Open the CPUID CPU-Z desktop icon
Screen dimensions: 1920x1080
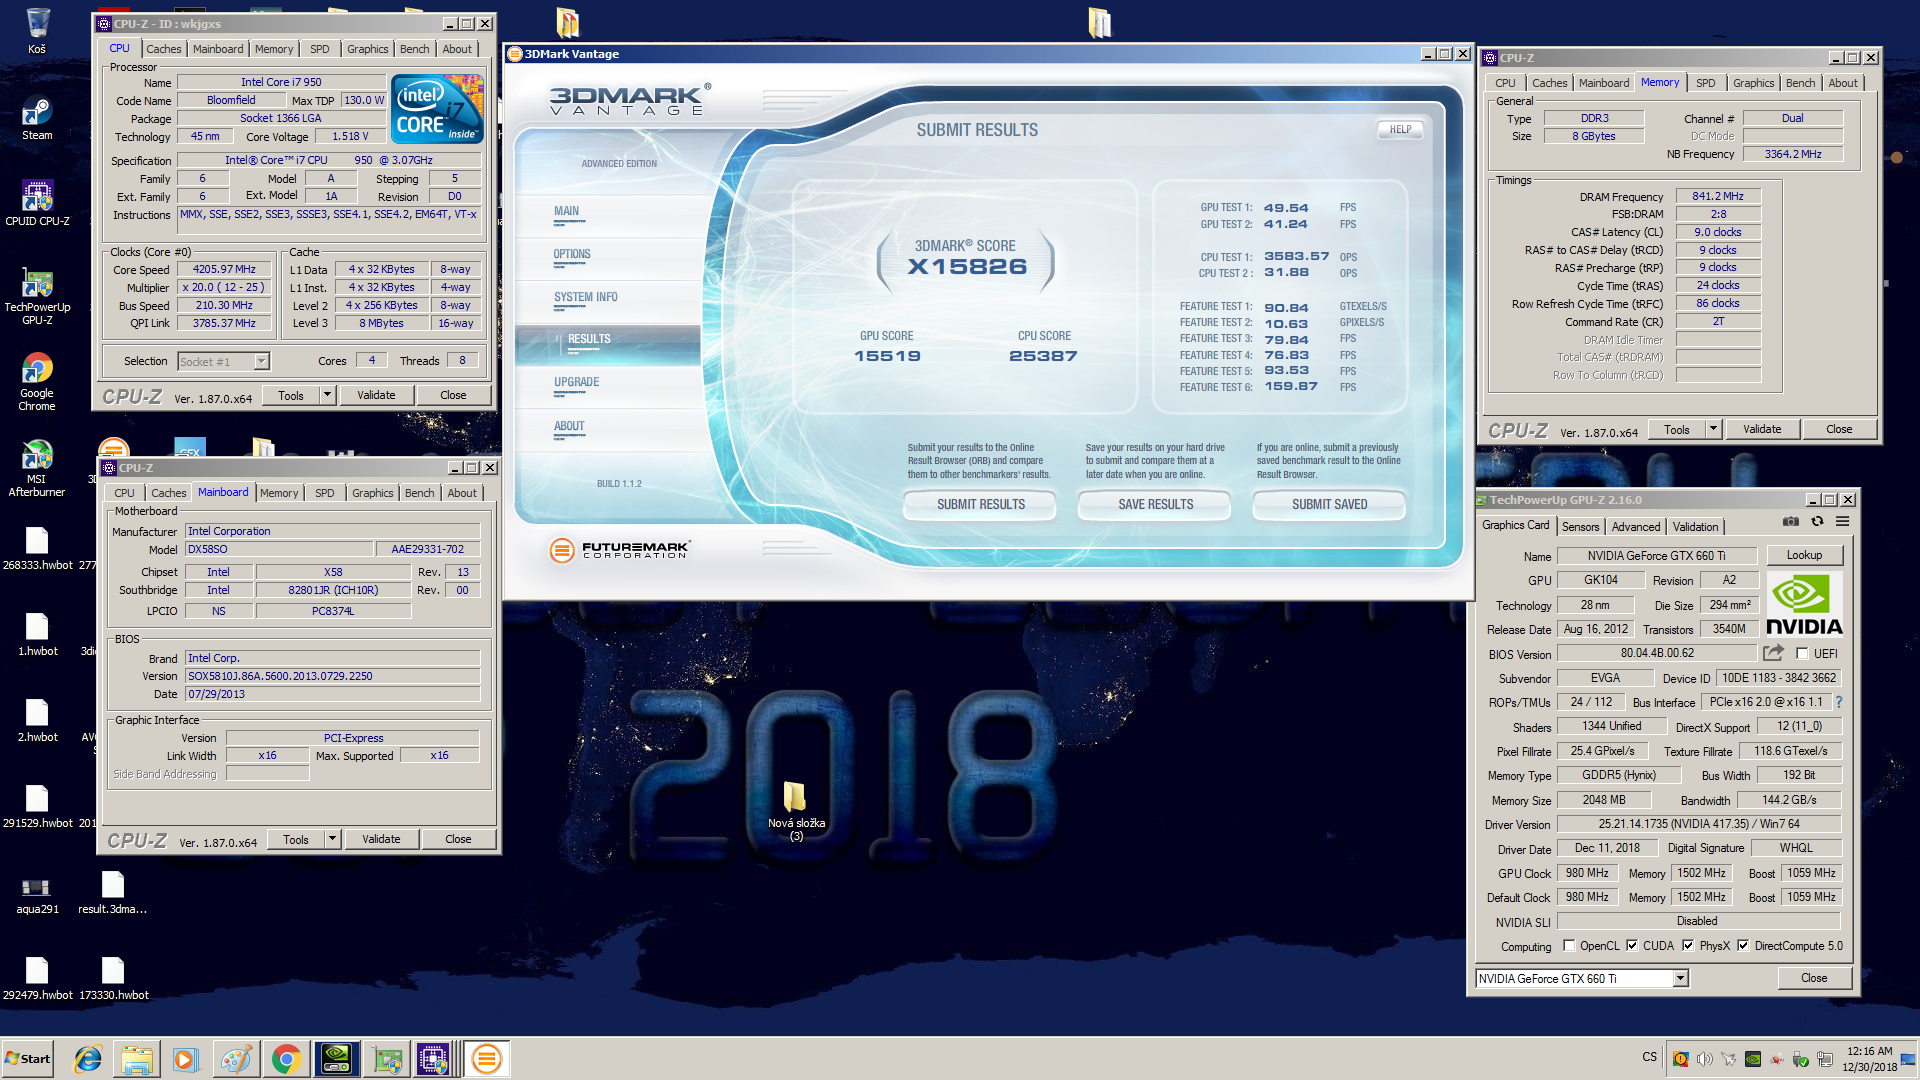click(37, 203)
